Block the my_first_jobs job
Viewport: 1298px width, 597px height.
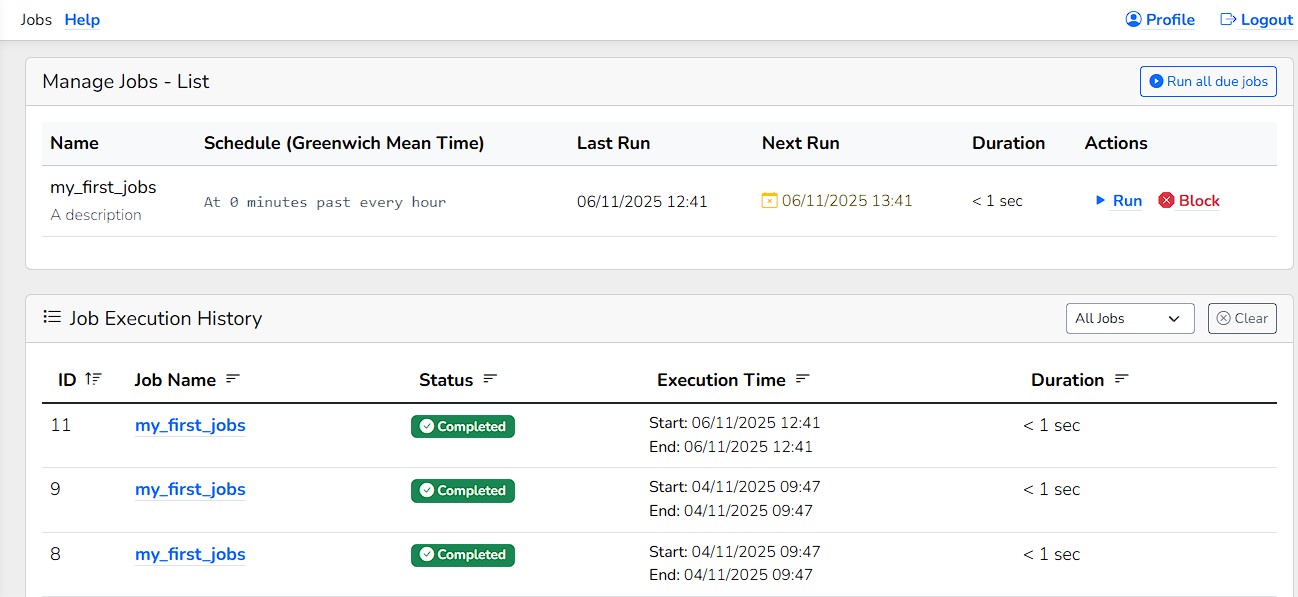click(x=1189, y=200)
